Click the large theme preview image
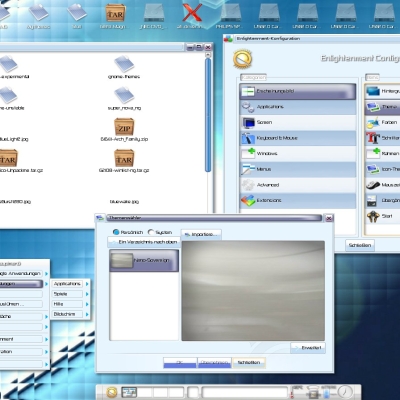This screenshot has height=400, width=400. coord(253,291)
